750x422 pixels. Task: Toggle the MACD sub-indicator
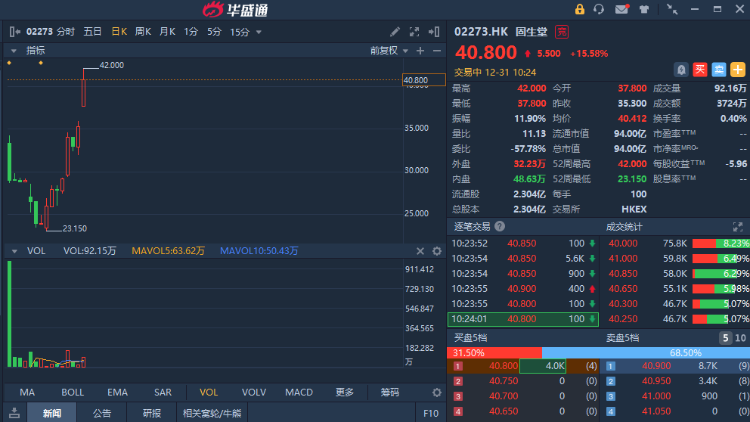(x=299, y=392)
